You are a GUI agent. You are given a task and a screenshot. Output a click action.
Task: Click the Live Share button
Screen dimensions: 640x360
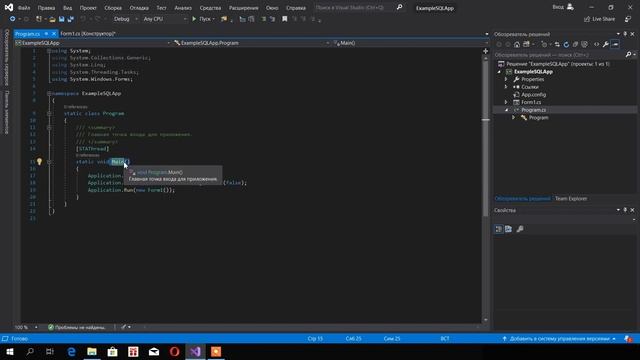tap(599, 19)
